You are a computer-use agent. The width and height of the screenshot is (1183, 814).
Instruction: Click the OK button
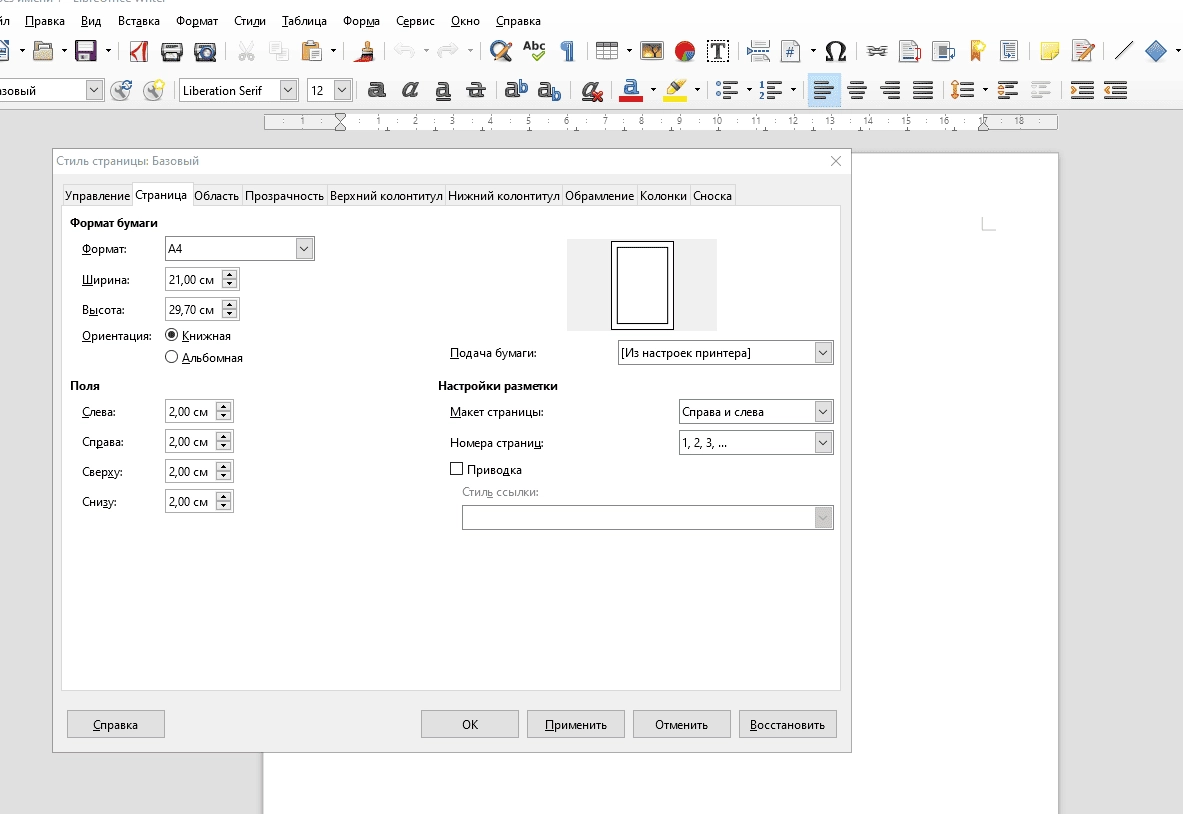(470, 724)
